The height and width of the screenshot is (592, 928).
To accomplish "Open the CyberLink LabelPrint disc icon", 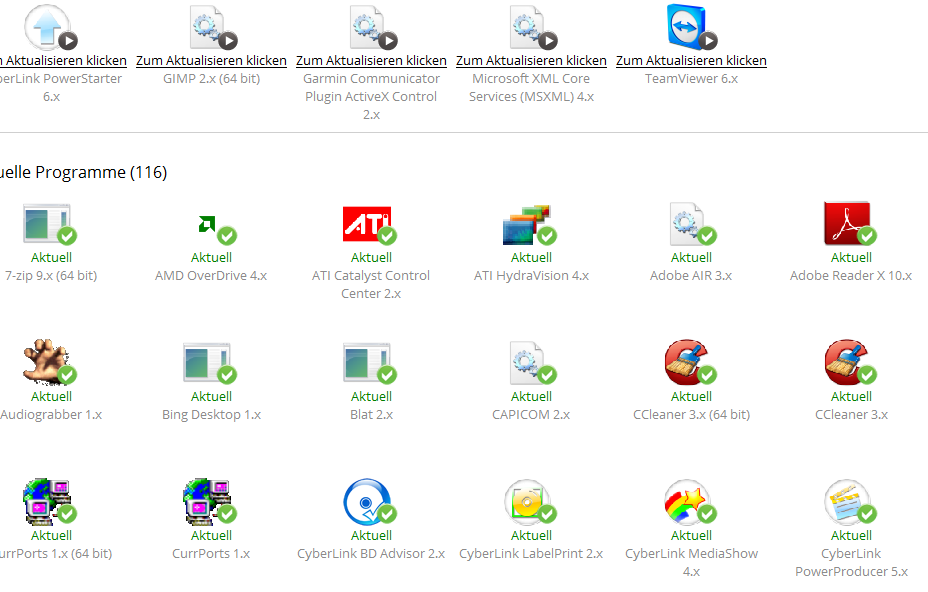I will (528, 503).
